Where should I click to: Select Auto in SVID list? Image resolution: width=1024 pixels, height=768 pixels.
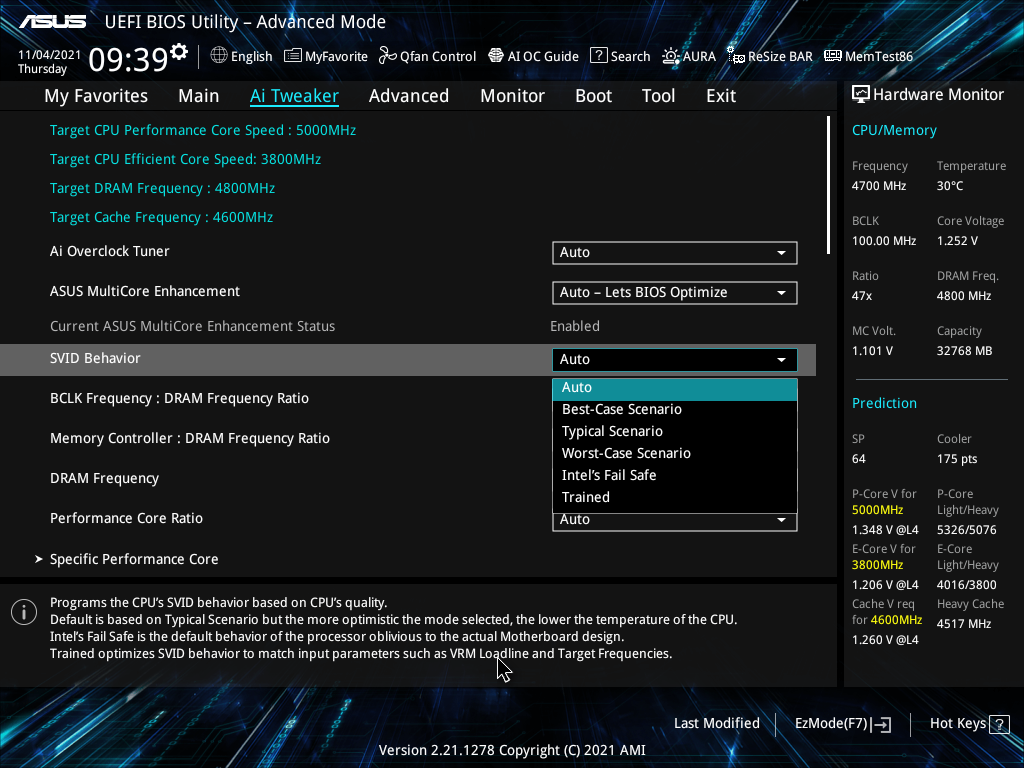675,388
